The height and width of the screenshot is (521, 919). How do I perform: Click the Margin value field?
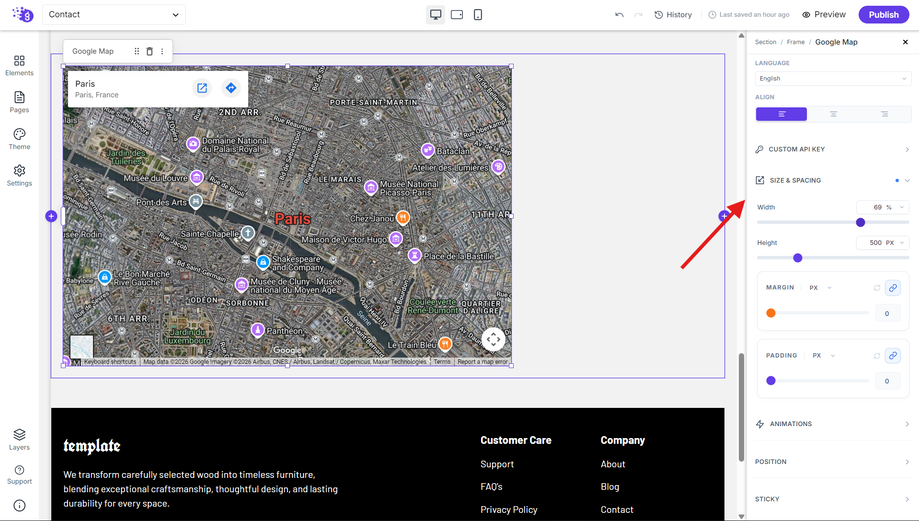[x=887, y=314]
